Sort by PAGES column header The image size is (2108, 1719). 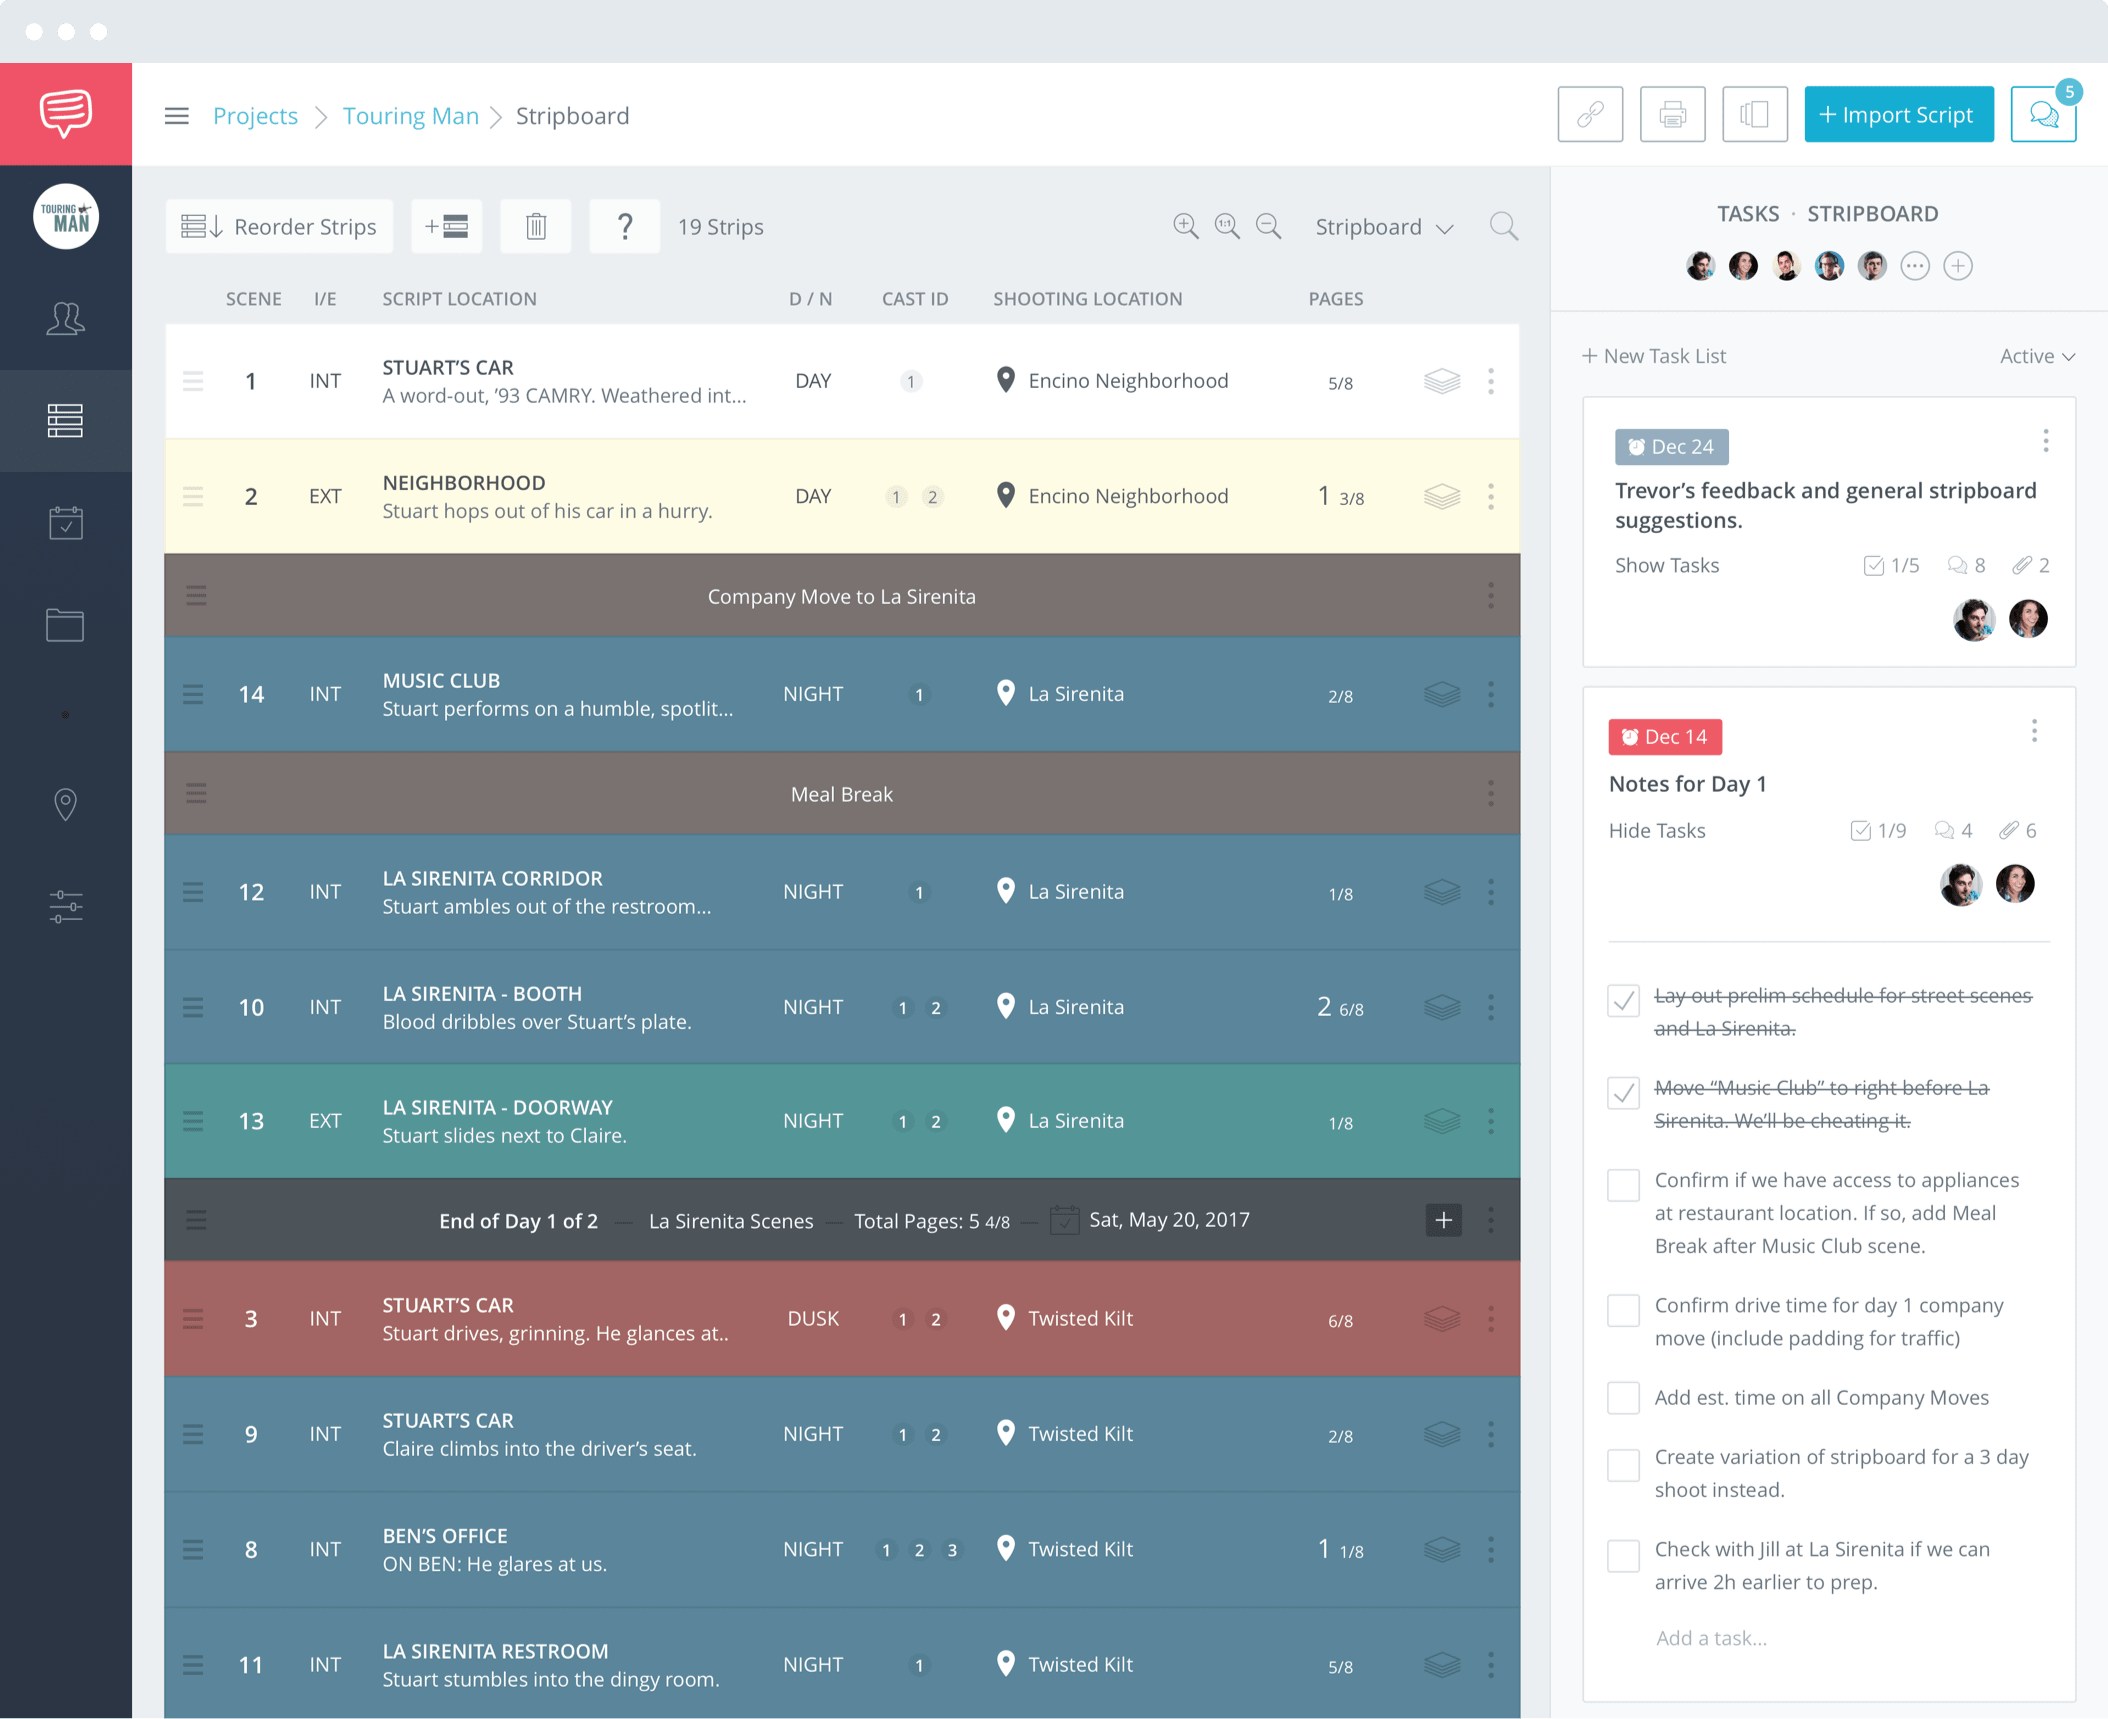(1336, 299)
